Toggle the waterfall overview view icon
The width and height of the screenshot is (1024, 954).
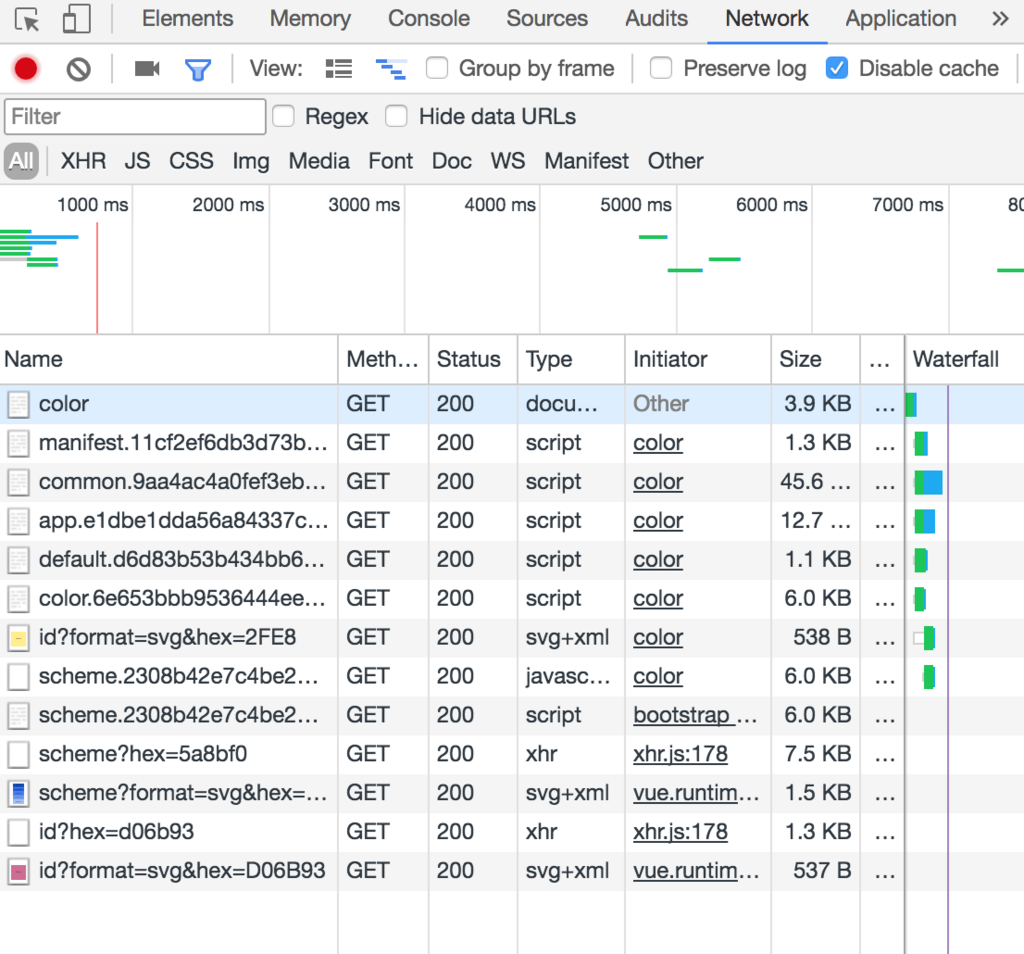pos(390,69)
